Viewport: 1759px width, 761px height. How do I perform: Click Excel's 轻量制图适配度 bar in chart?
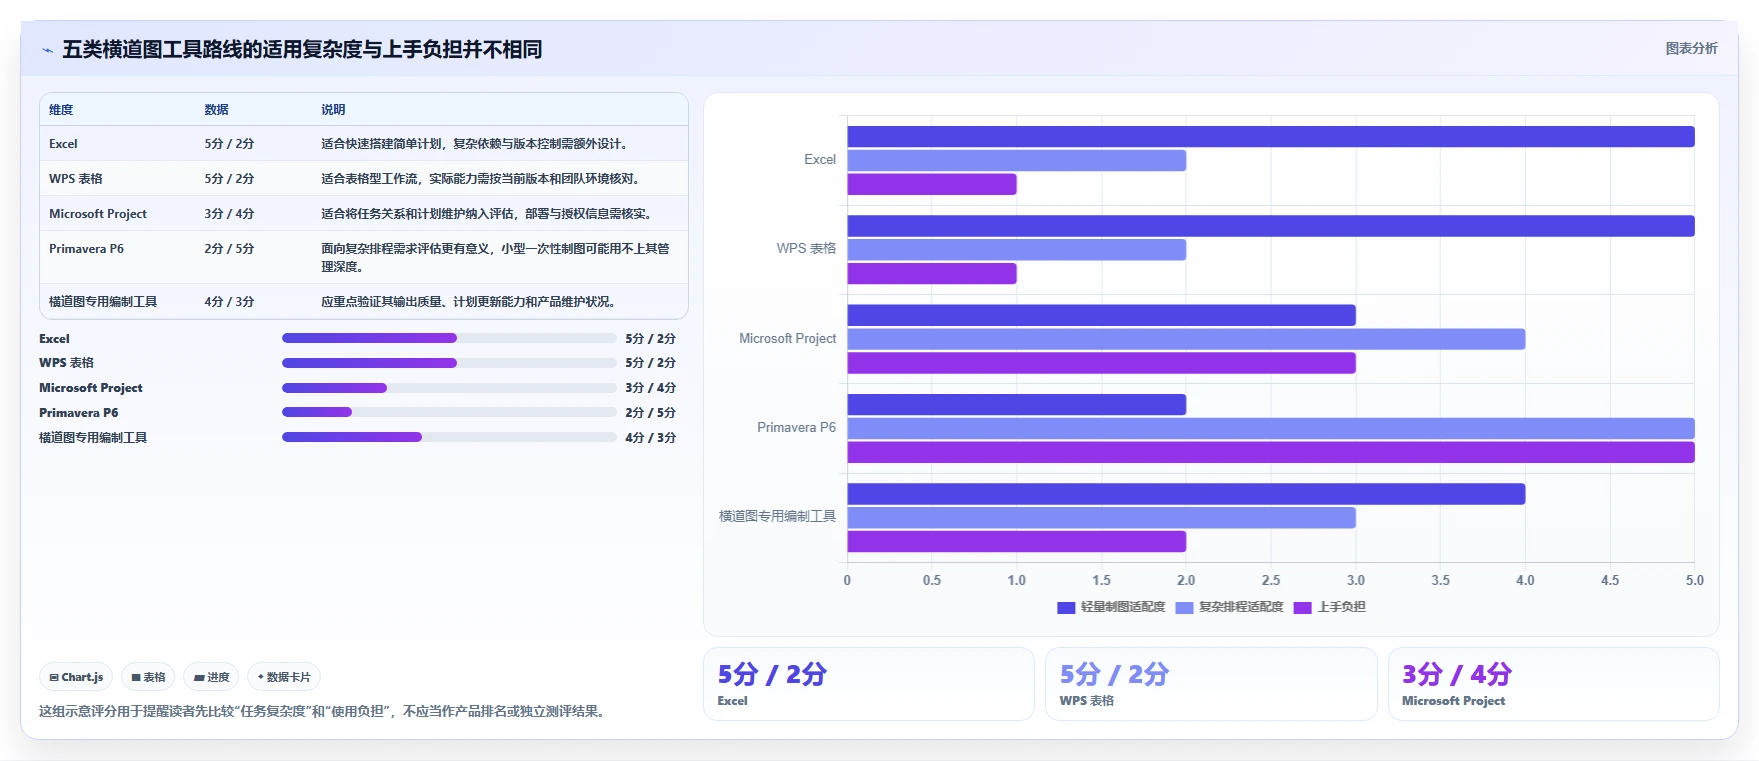click(1271, 137)
